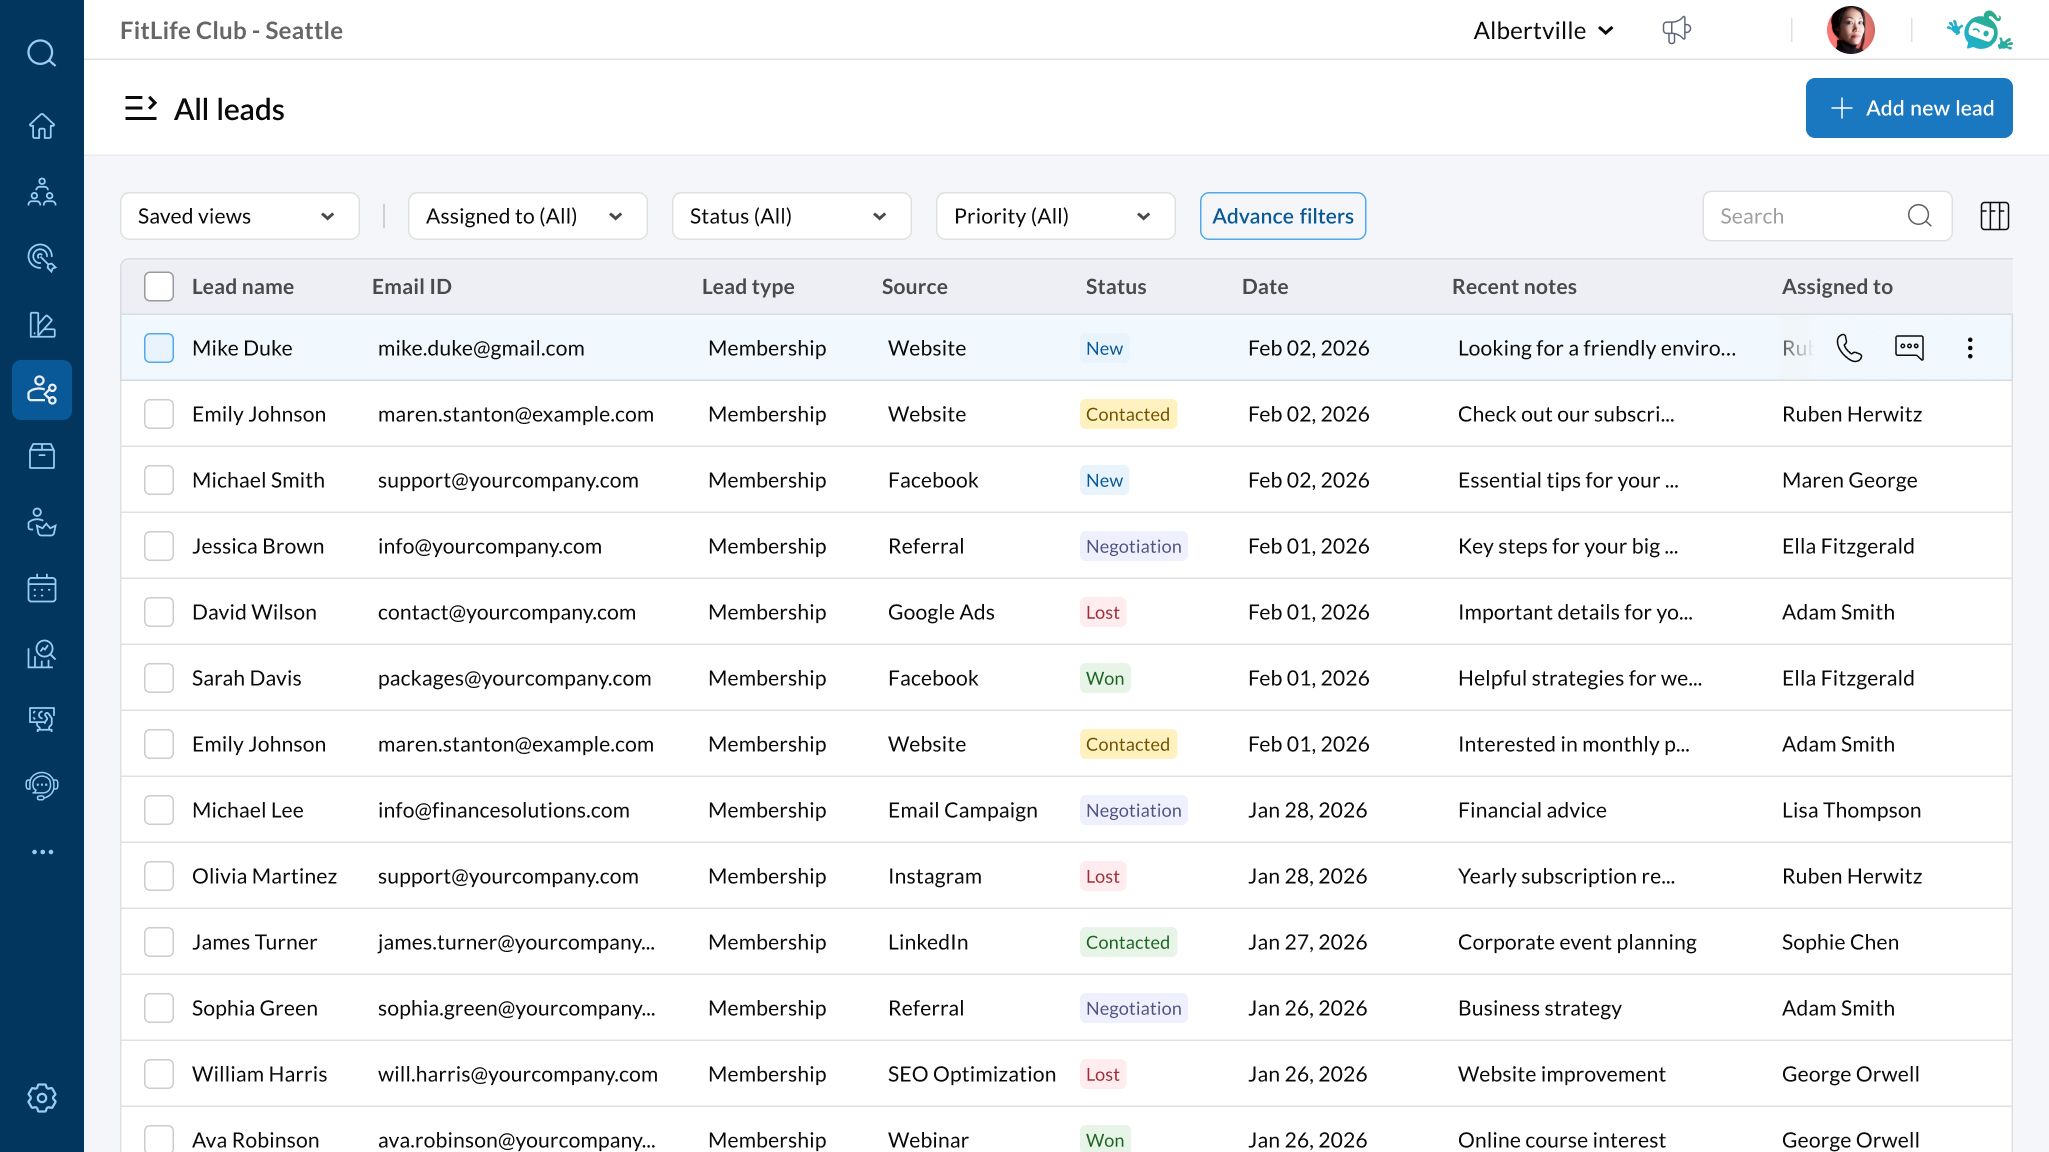This screenshot has height=1152, width=2049.
Task: Click the Advance filters button
Action: (x=1282, y=216)
